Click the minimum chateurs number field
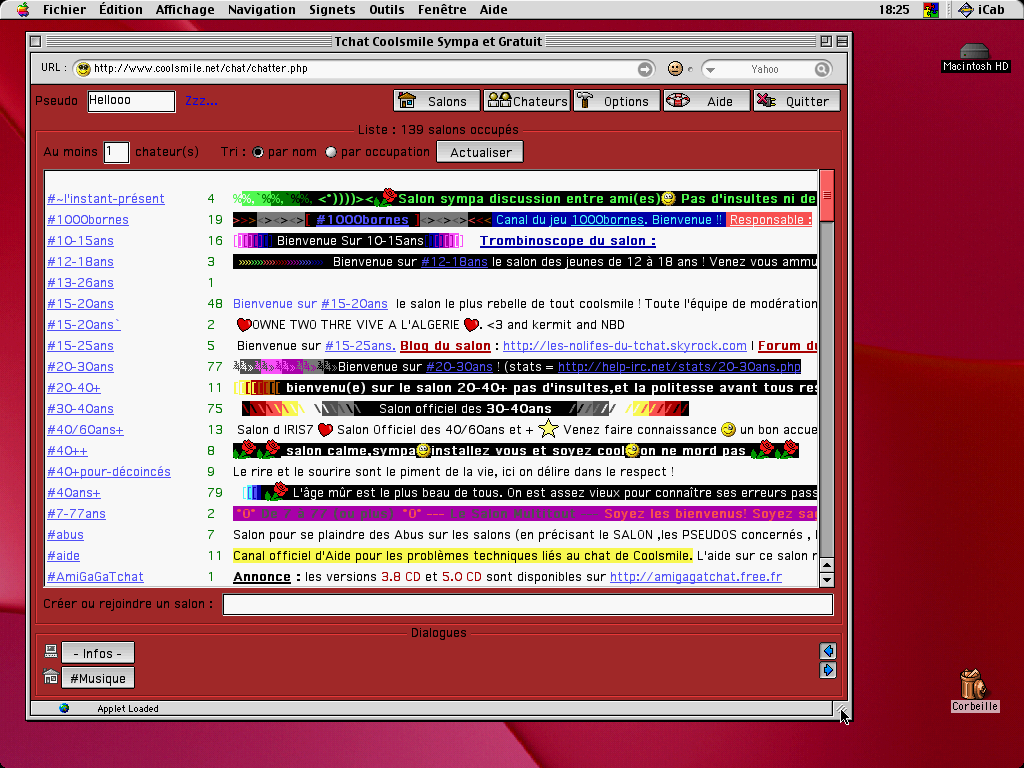The width and height of the screenshot is (1024, 768). pyautogui.click(x=116, y=152)
